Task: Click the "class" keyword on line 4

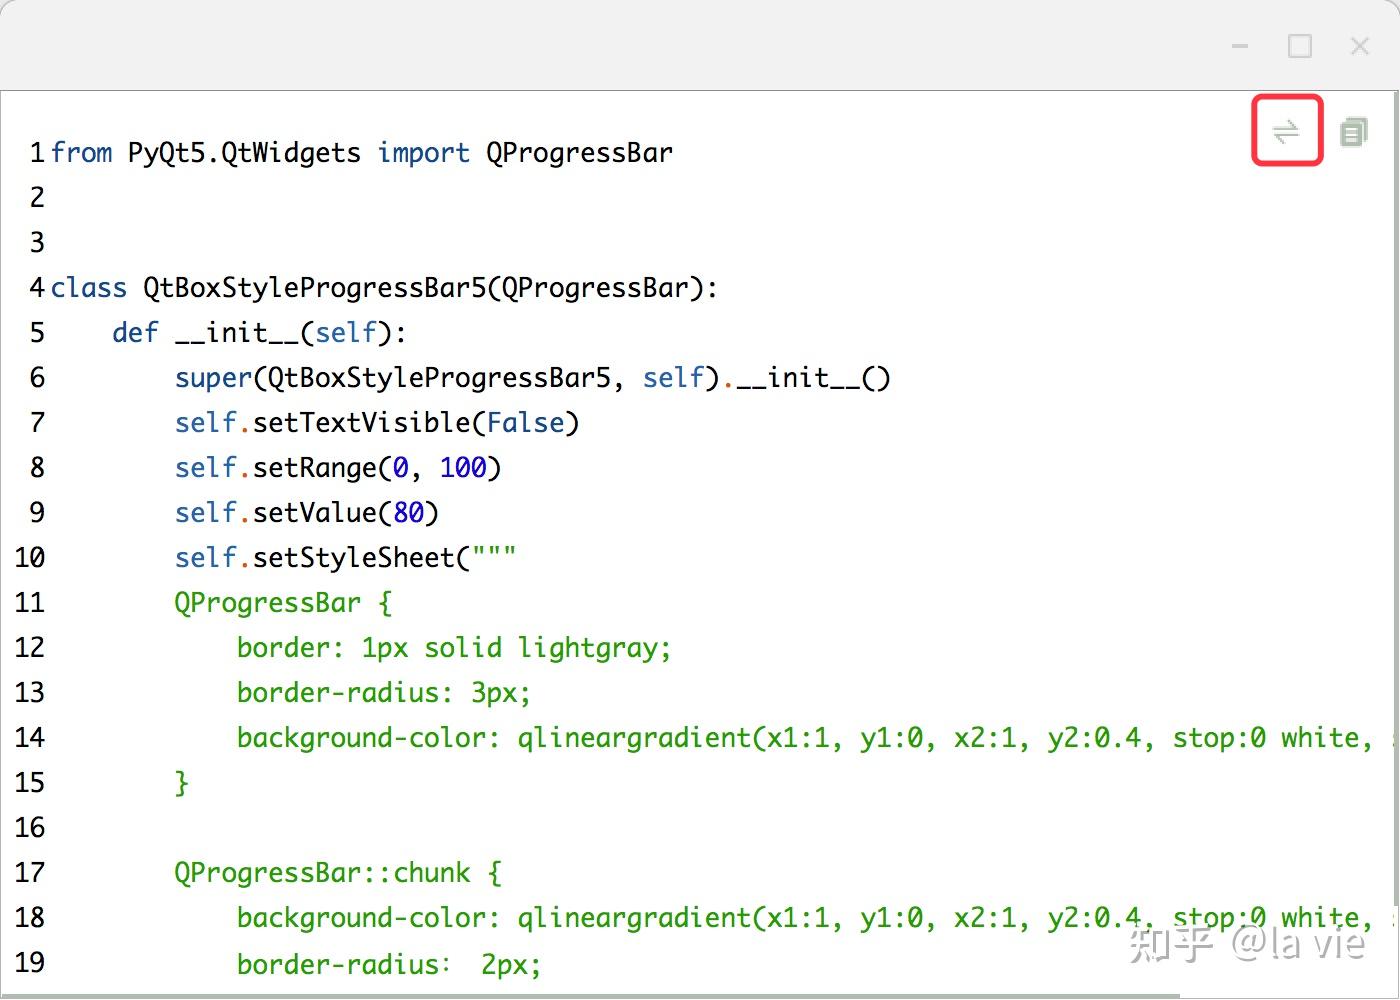Action: [89, 288]
